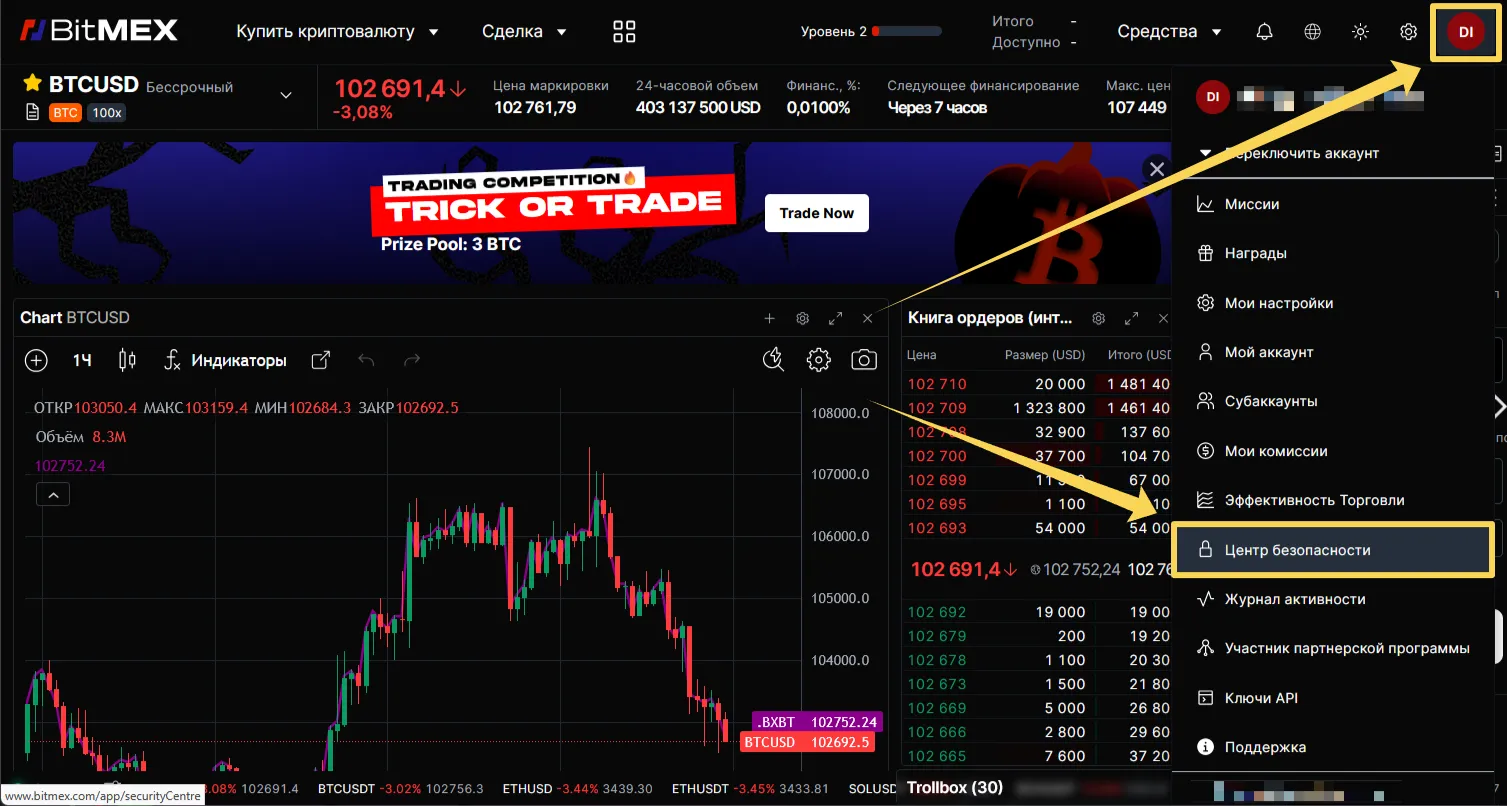Open chart settings gear icon
The height and width of the screenshot is (806, 1507).
tap(818, 360)
